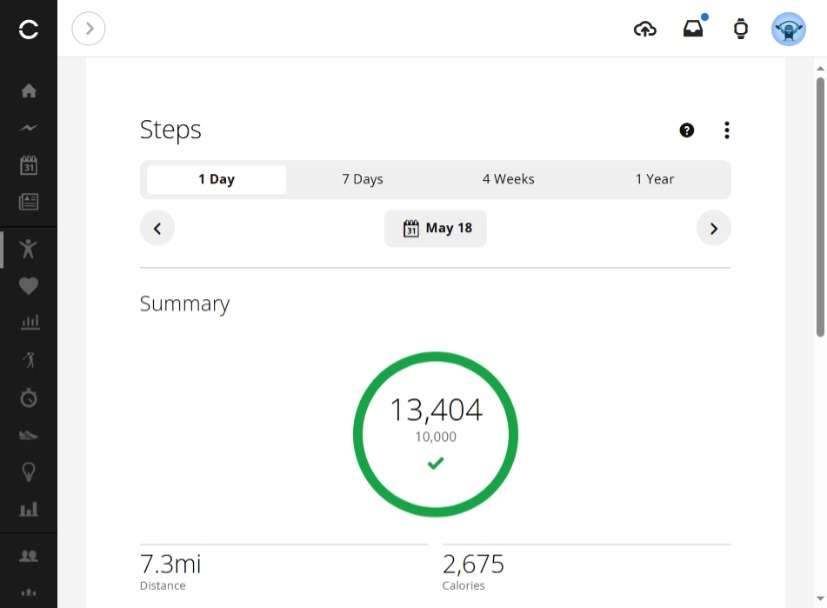
Task: Click the page vertical scrollbar thumb
Action: pyautogui.click(x=820, y=207)
